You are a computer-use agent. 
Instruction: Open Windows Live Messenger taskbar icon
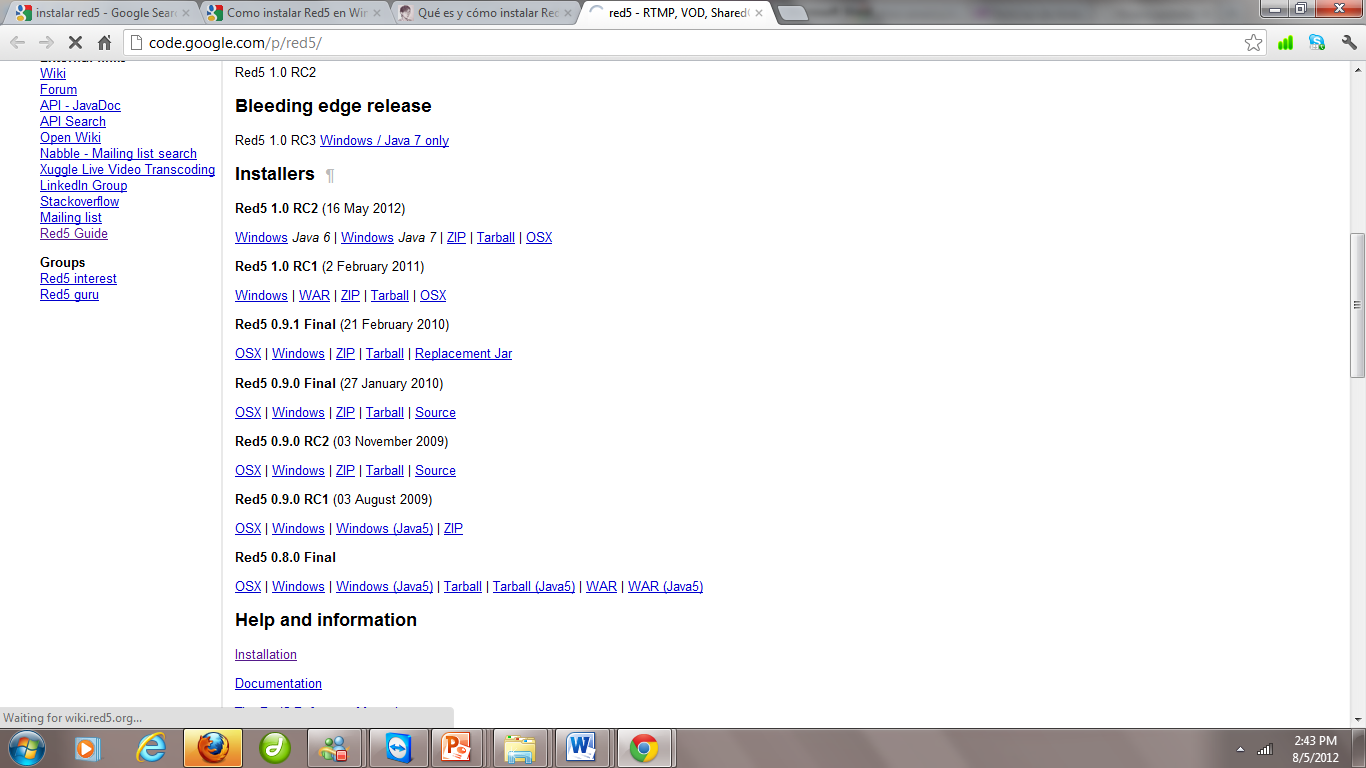(335, 748)
